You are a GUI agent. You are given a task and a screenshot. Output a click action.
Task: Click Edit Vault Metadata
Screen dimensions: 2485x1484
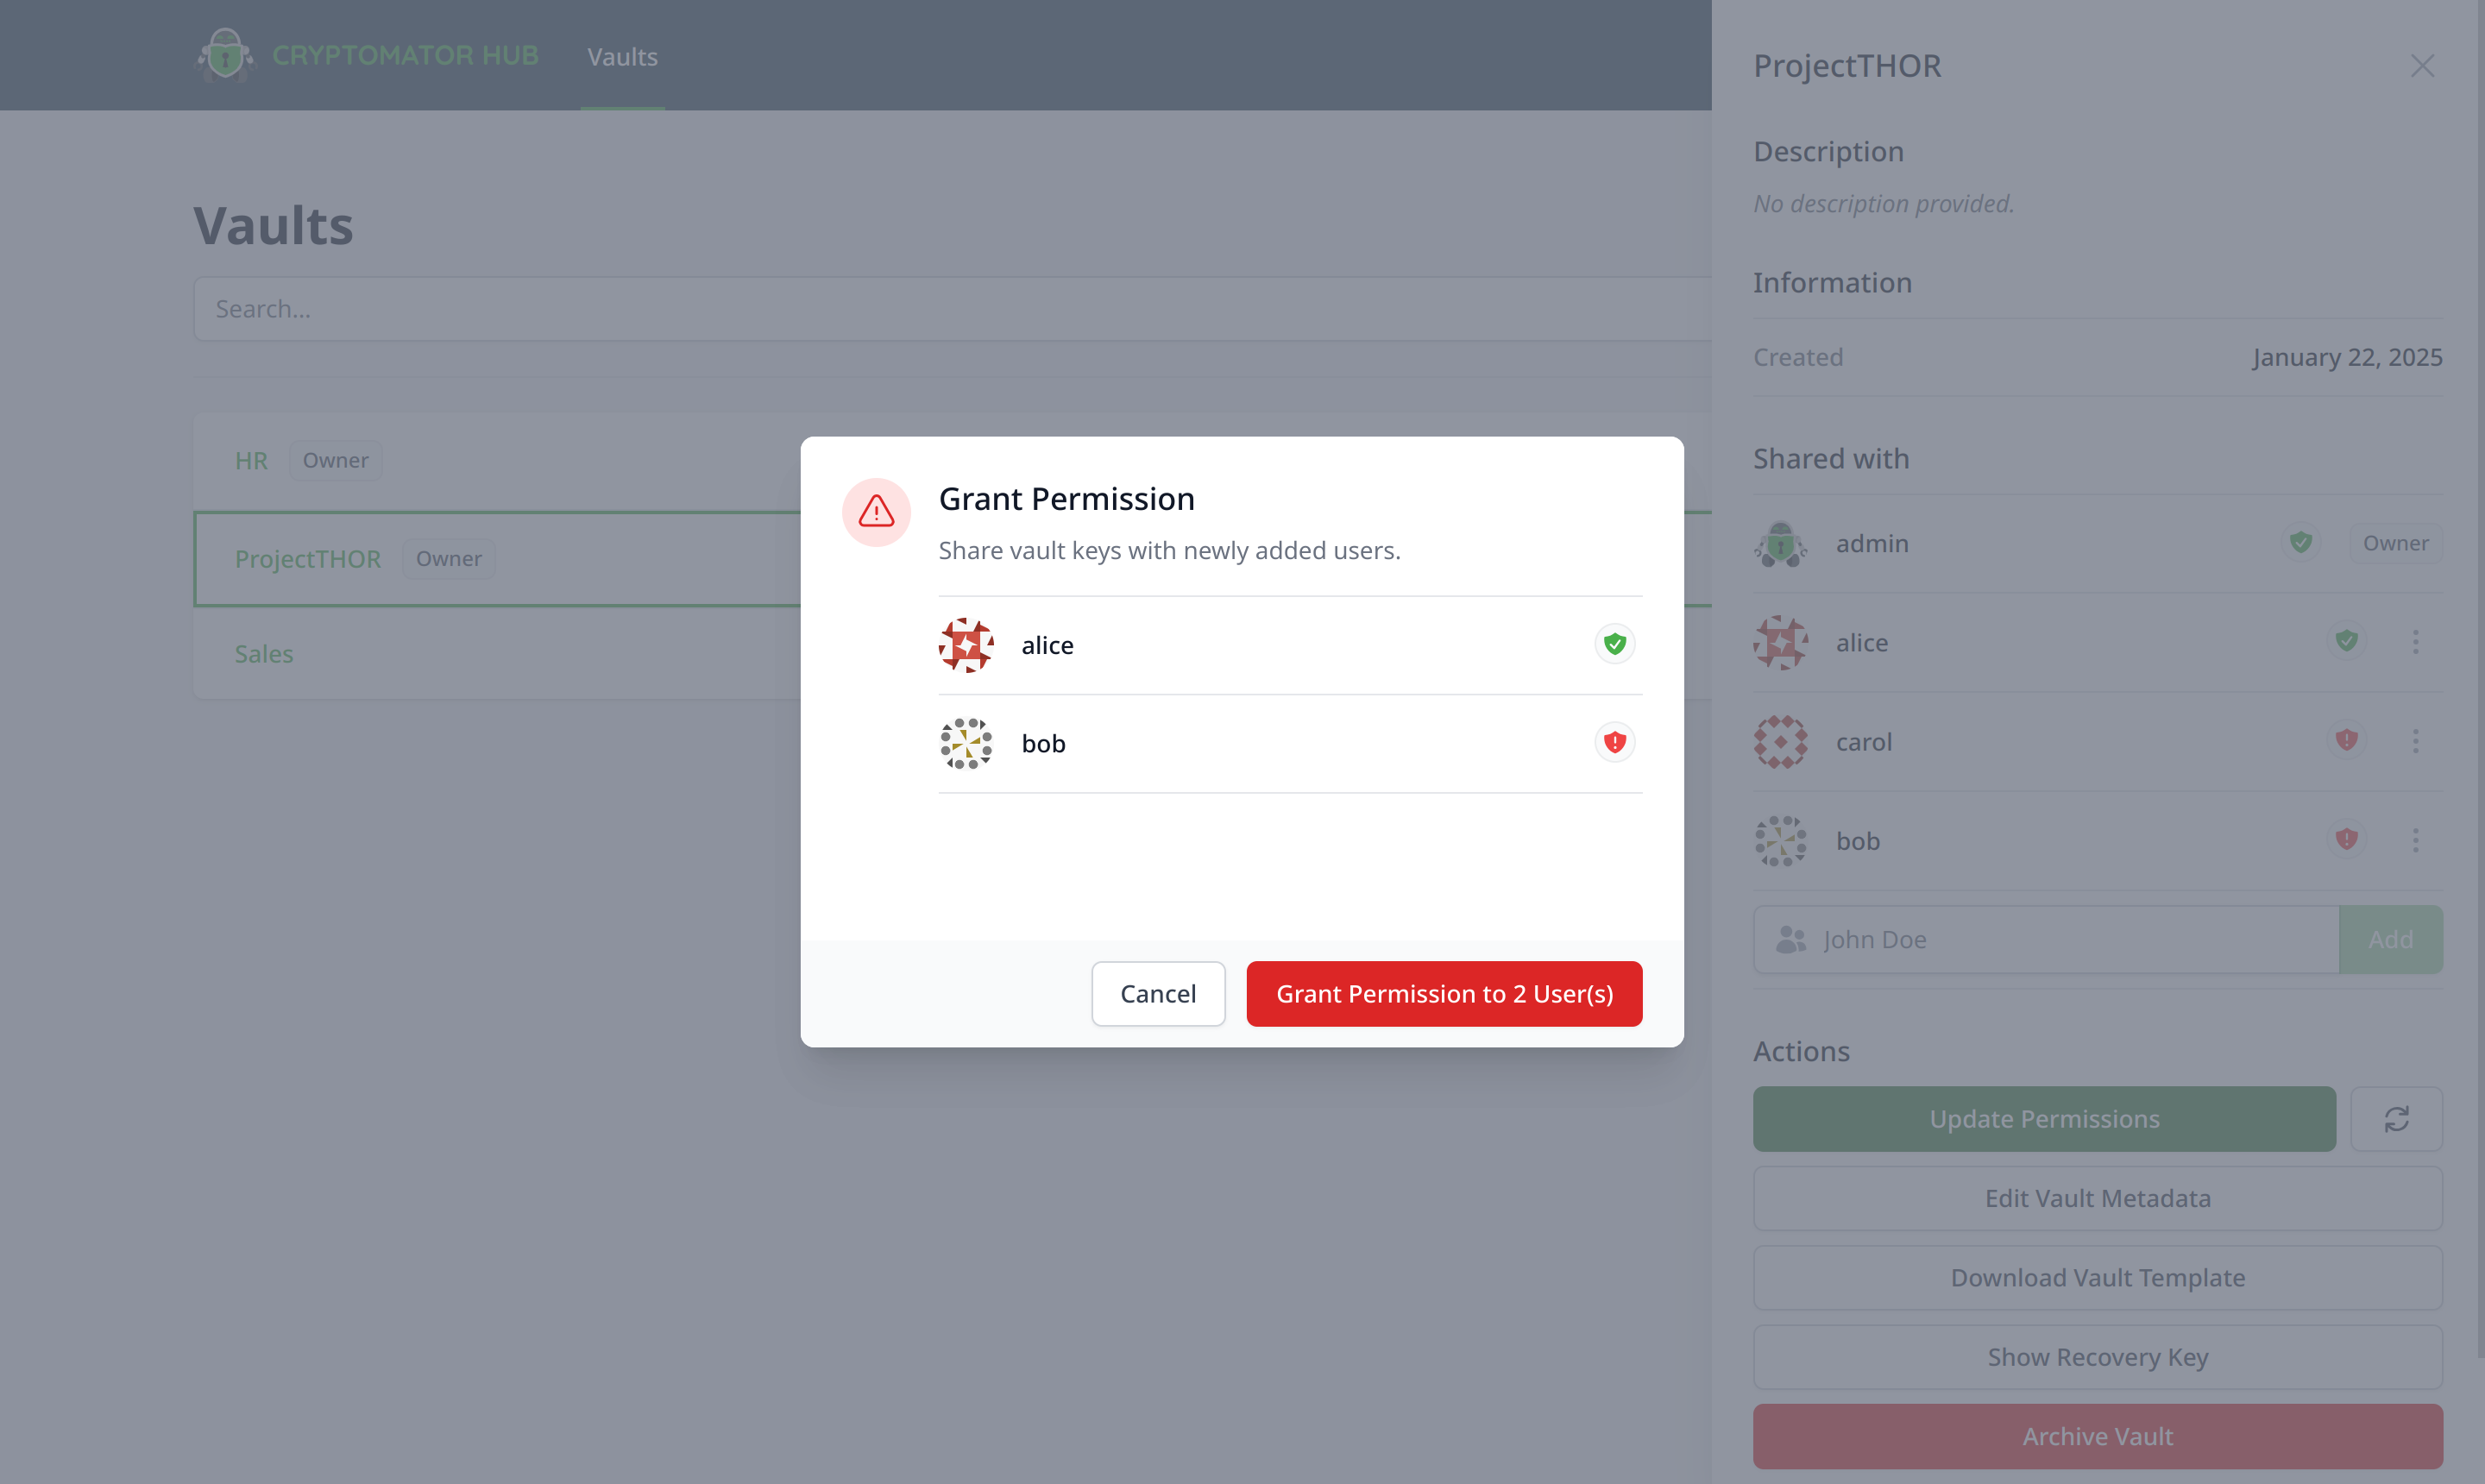[2097, 1198]
